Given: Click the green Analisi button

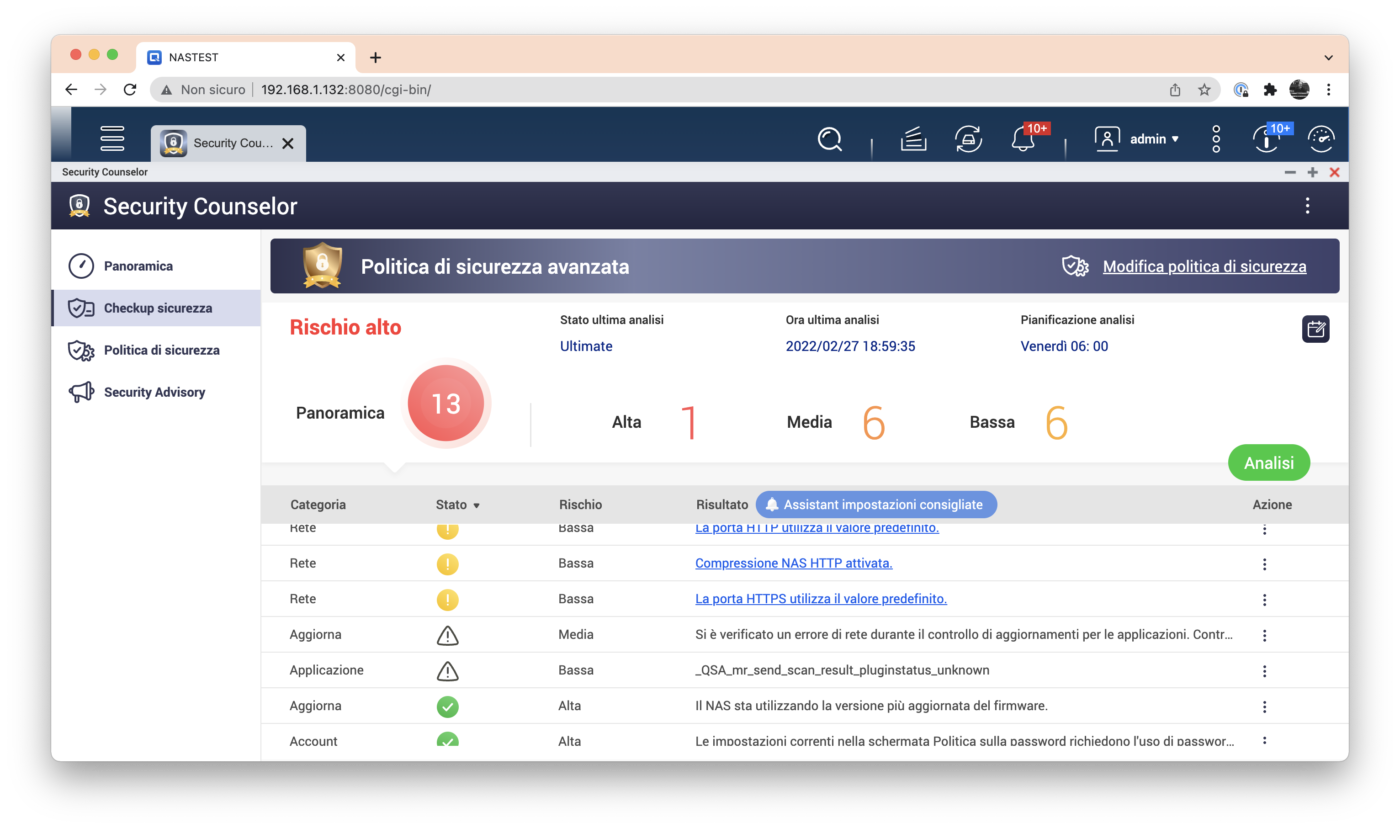Looking at the screenshot, I should (x=1268, y=463).
